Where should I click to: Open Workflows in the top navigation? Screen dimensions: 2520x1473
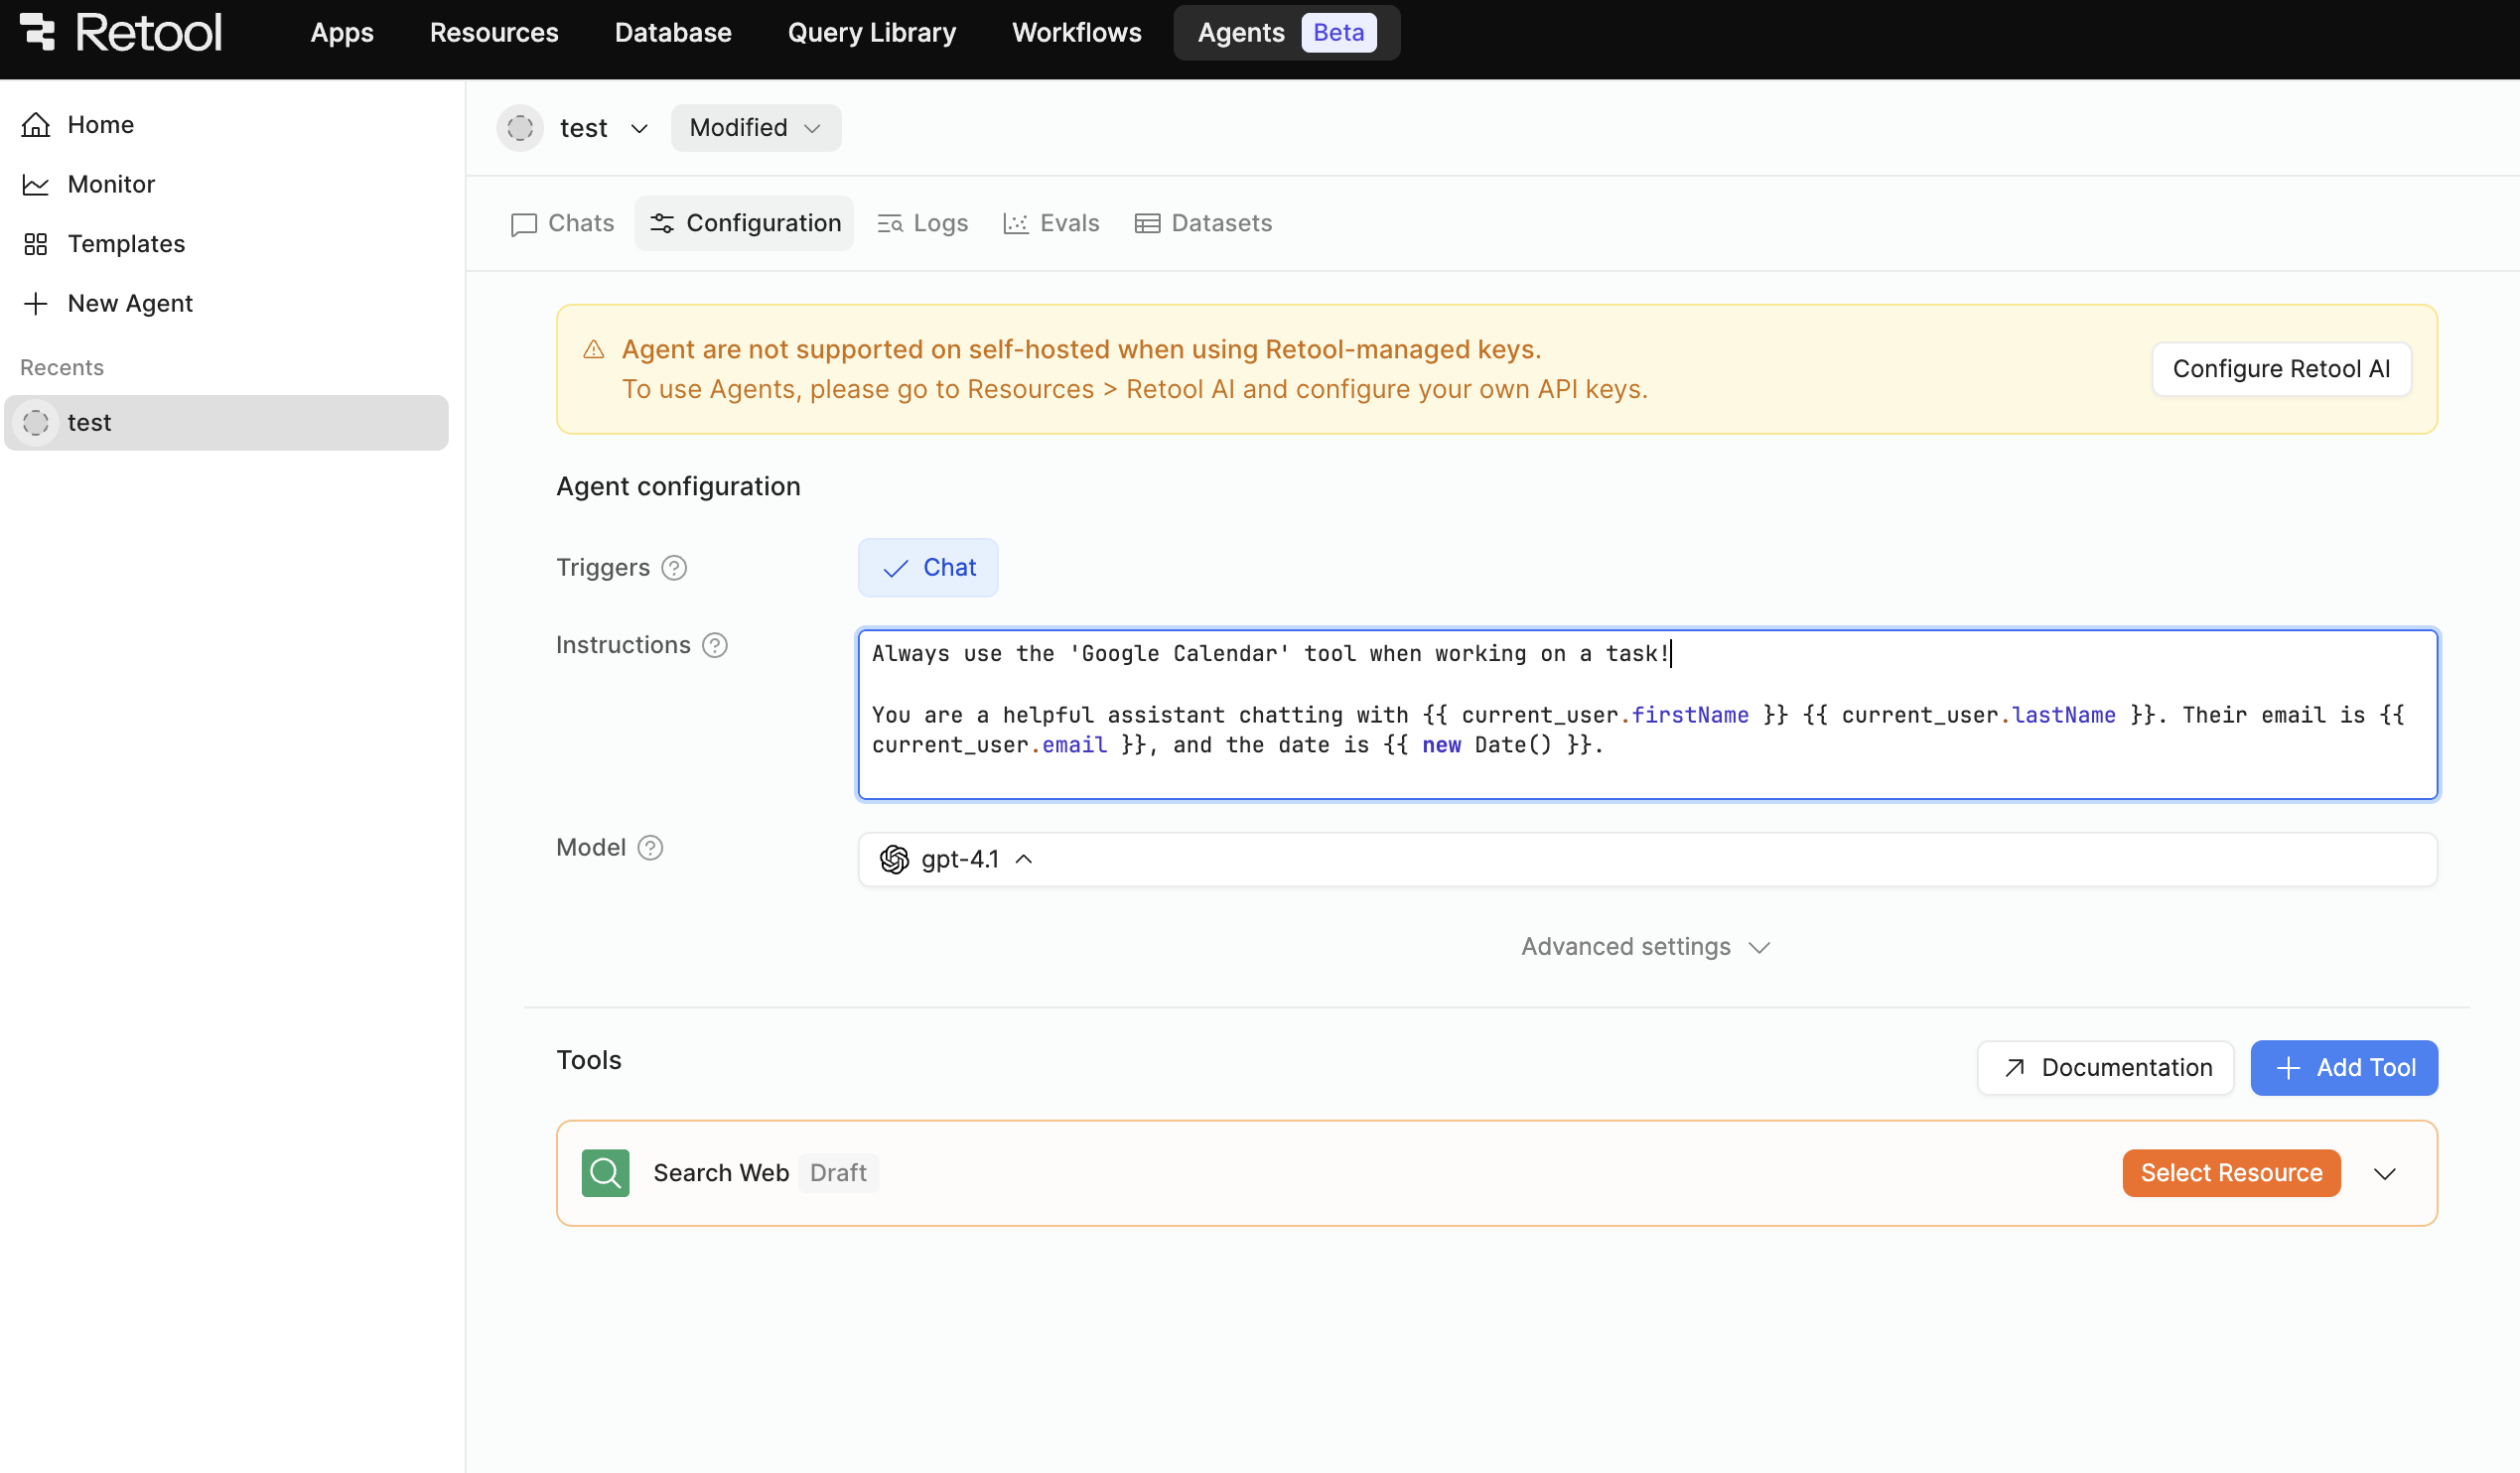(1076, 32)
